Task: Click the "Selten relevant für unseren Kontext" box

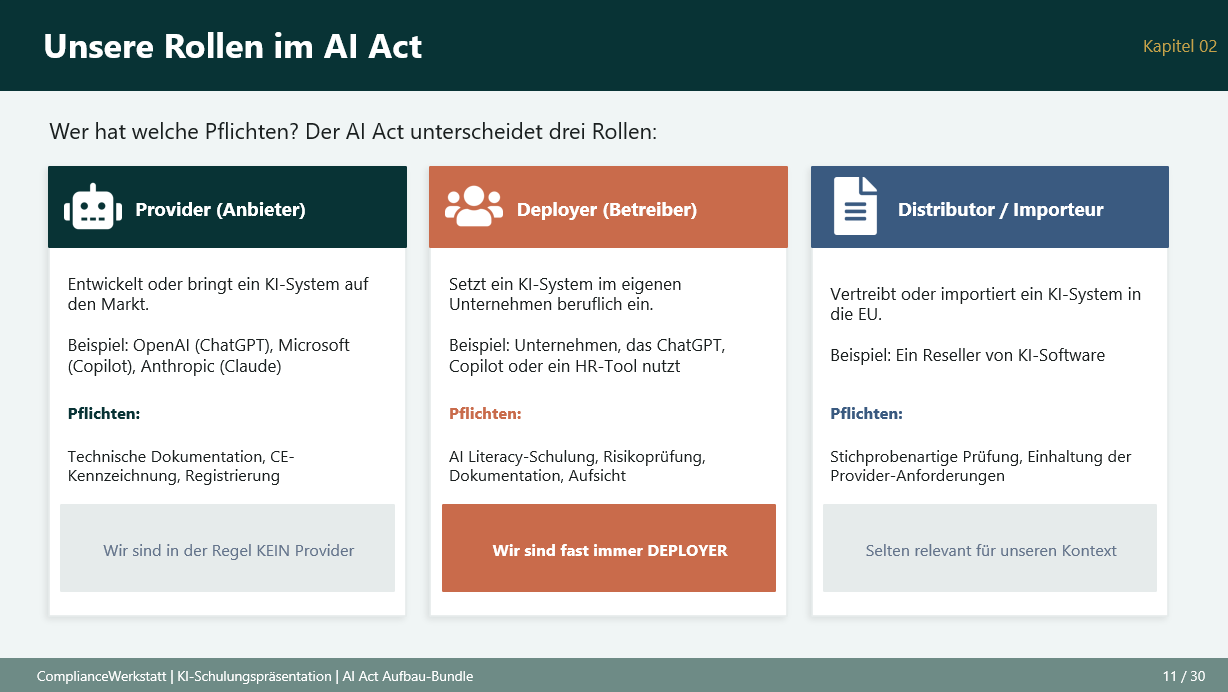Action: tap(990, 550)
